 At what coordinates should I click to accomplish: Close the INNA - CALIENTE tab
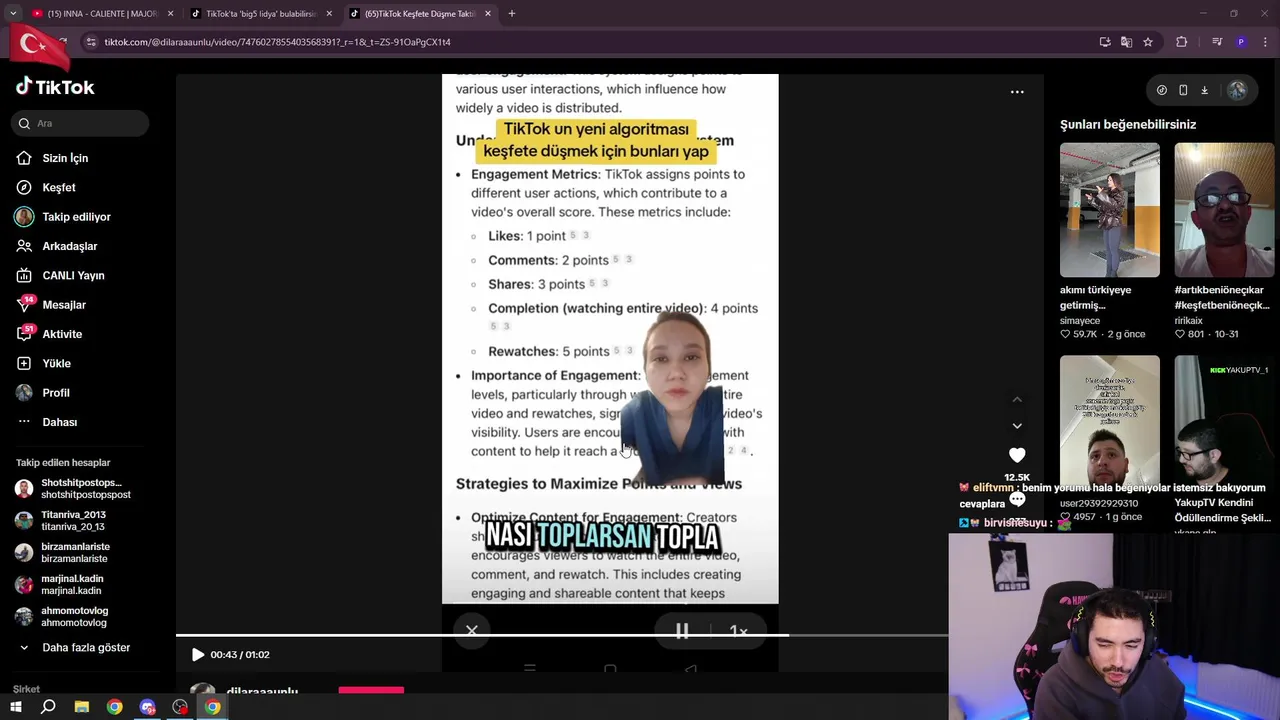170,14
